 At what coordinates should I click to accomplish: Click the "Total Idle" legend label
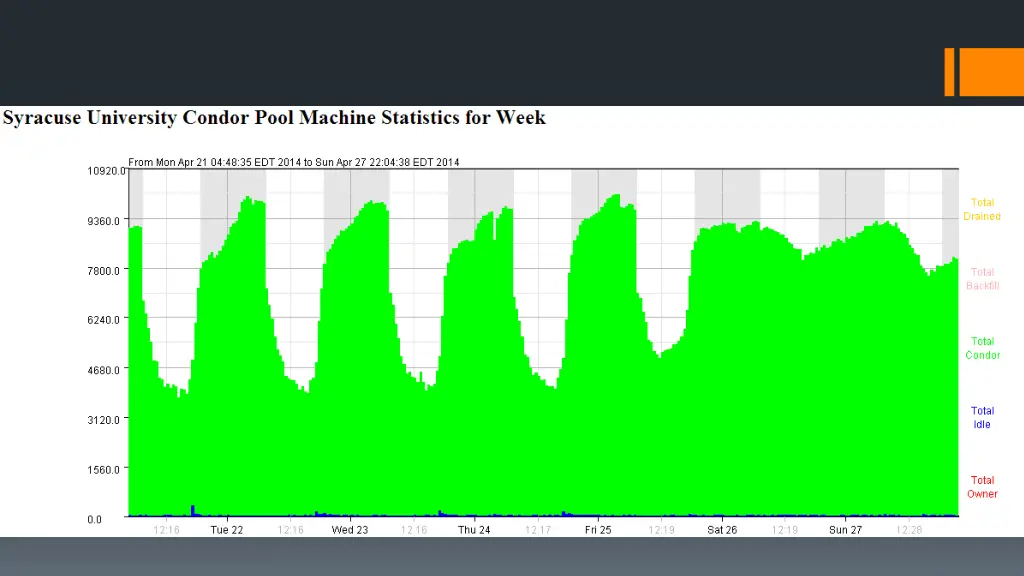click(982, 417)
